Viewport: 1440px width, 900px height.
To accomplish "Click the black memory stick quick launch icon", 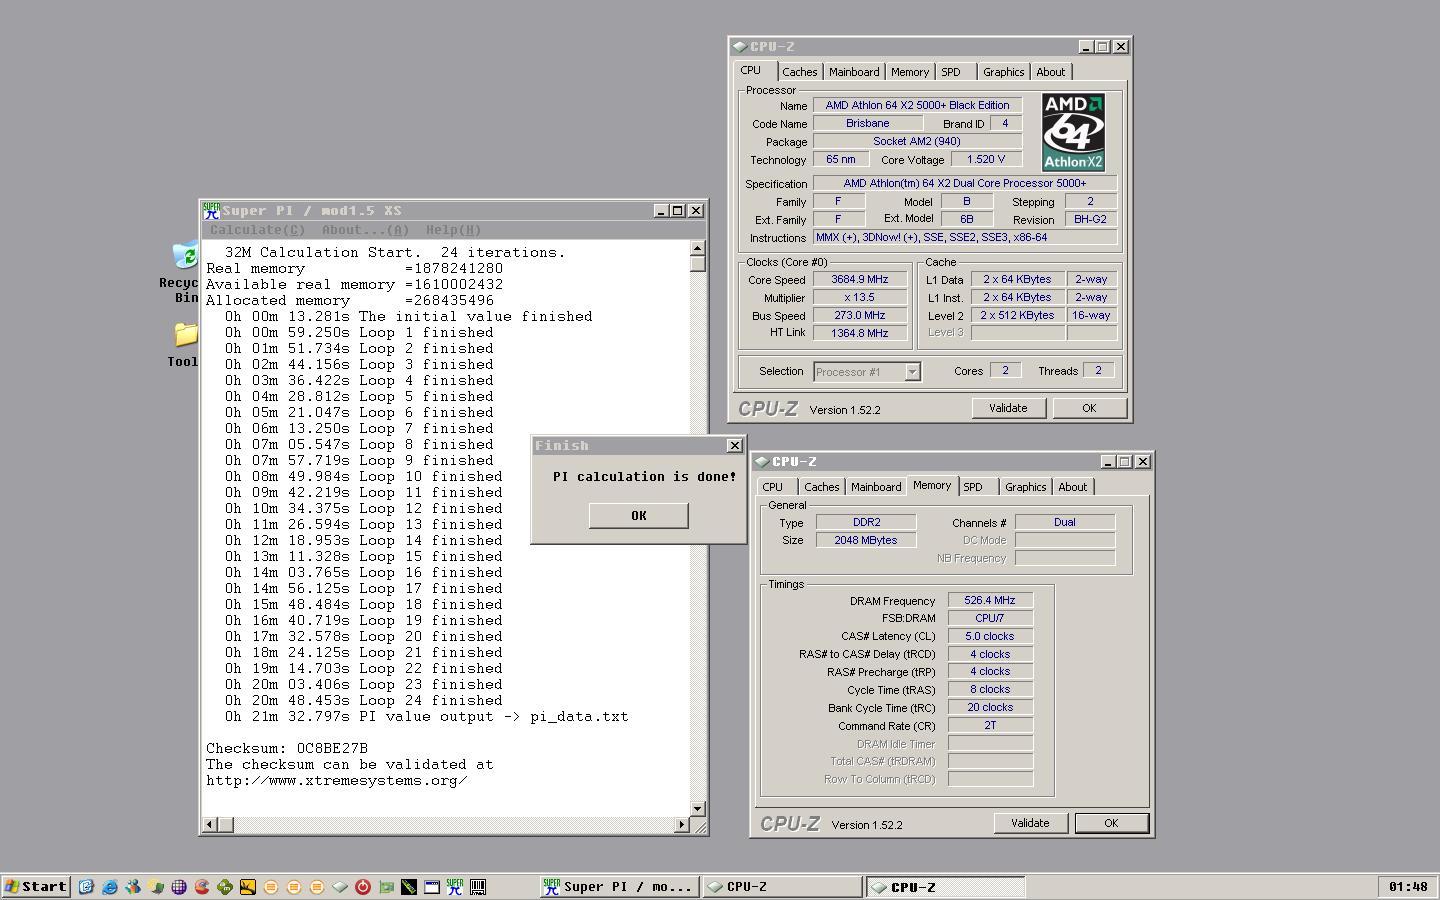I will 409,886.
